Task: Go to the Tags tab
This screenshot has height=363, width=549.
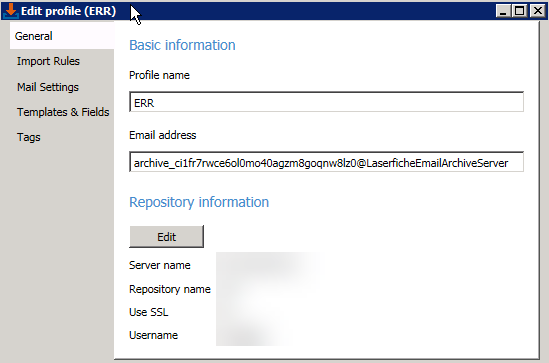Action: coord(29,137)
